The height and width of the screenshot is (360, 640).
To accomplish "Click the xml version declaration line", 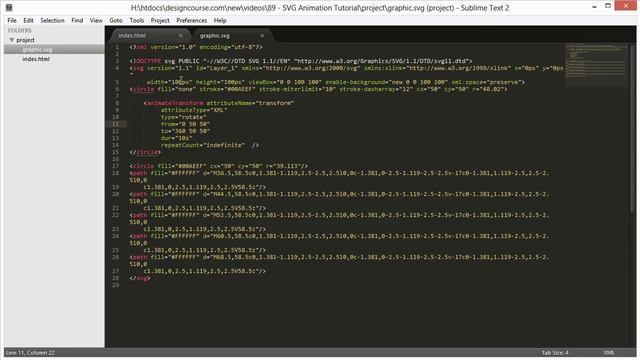I will coord(196,47).
